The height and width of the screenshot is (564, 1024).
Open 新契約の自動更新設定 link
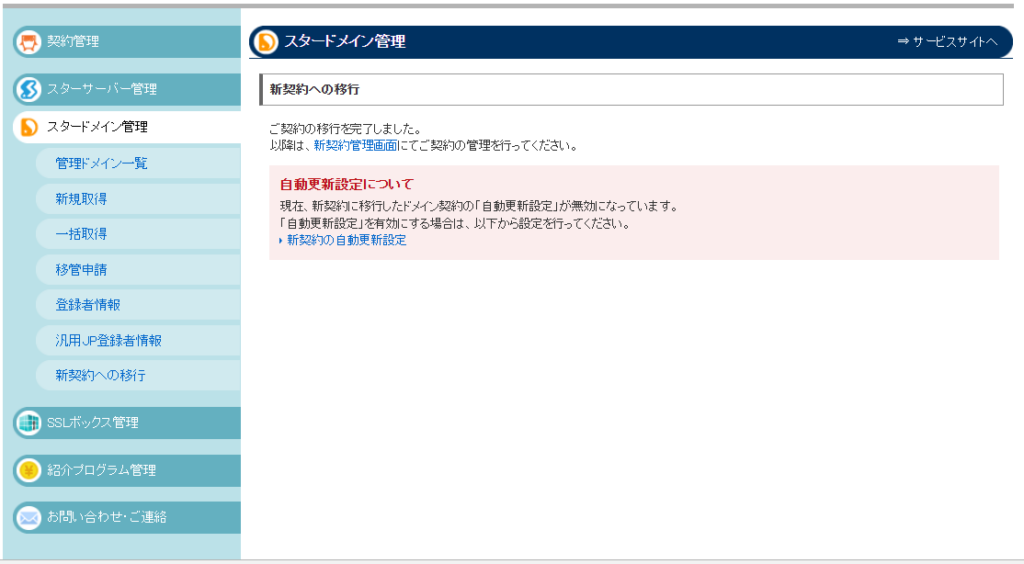(346, 241)
